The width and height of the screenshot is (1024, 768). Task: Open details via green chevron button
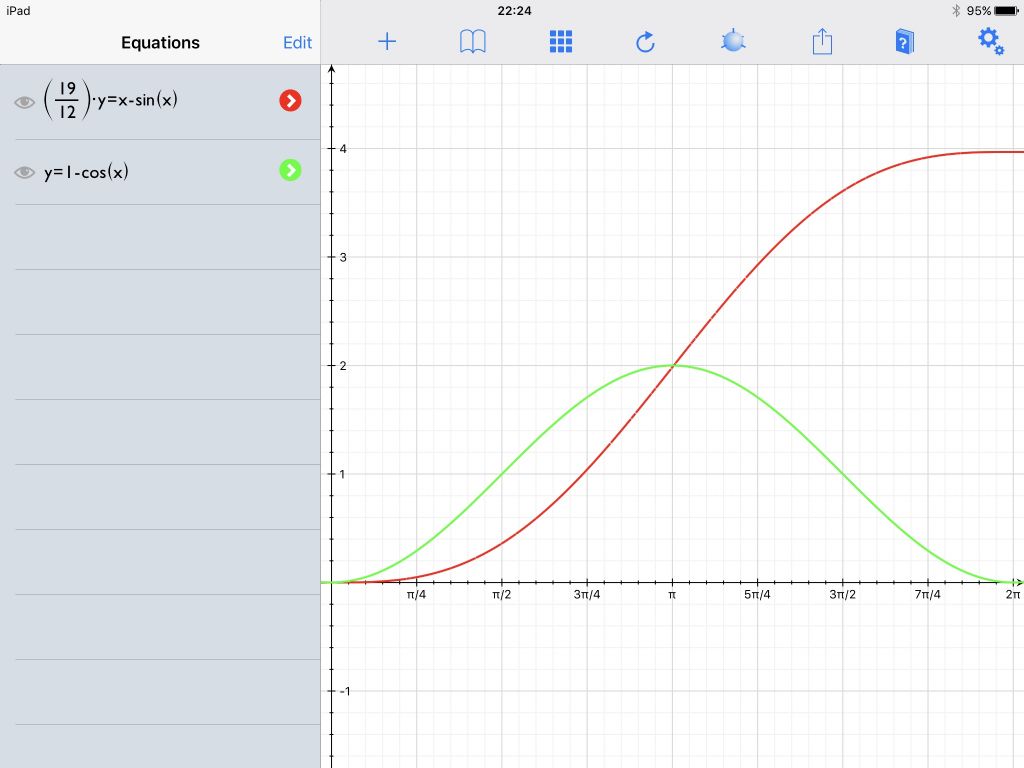(291, 170)
